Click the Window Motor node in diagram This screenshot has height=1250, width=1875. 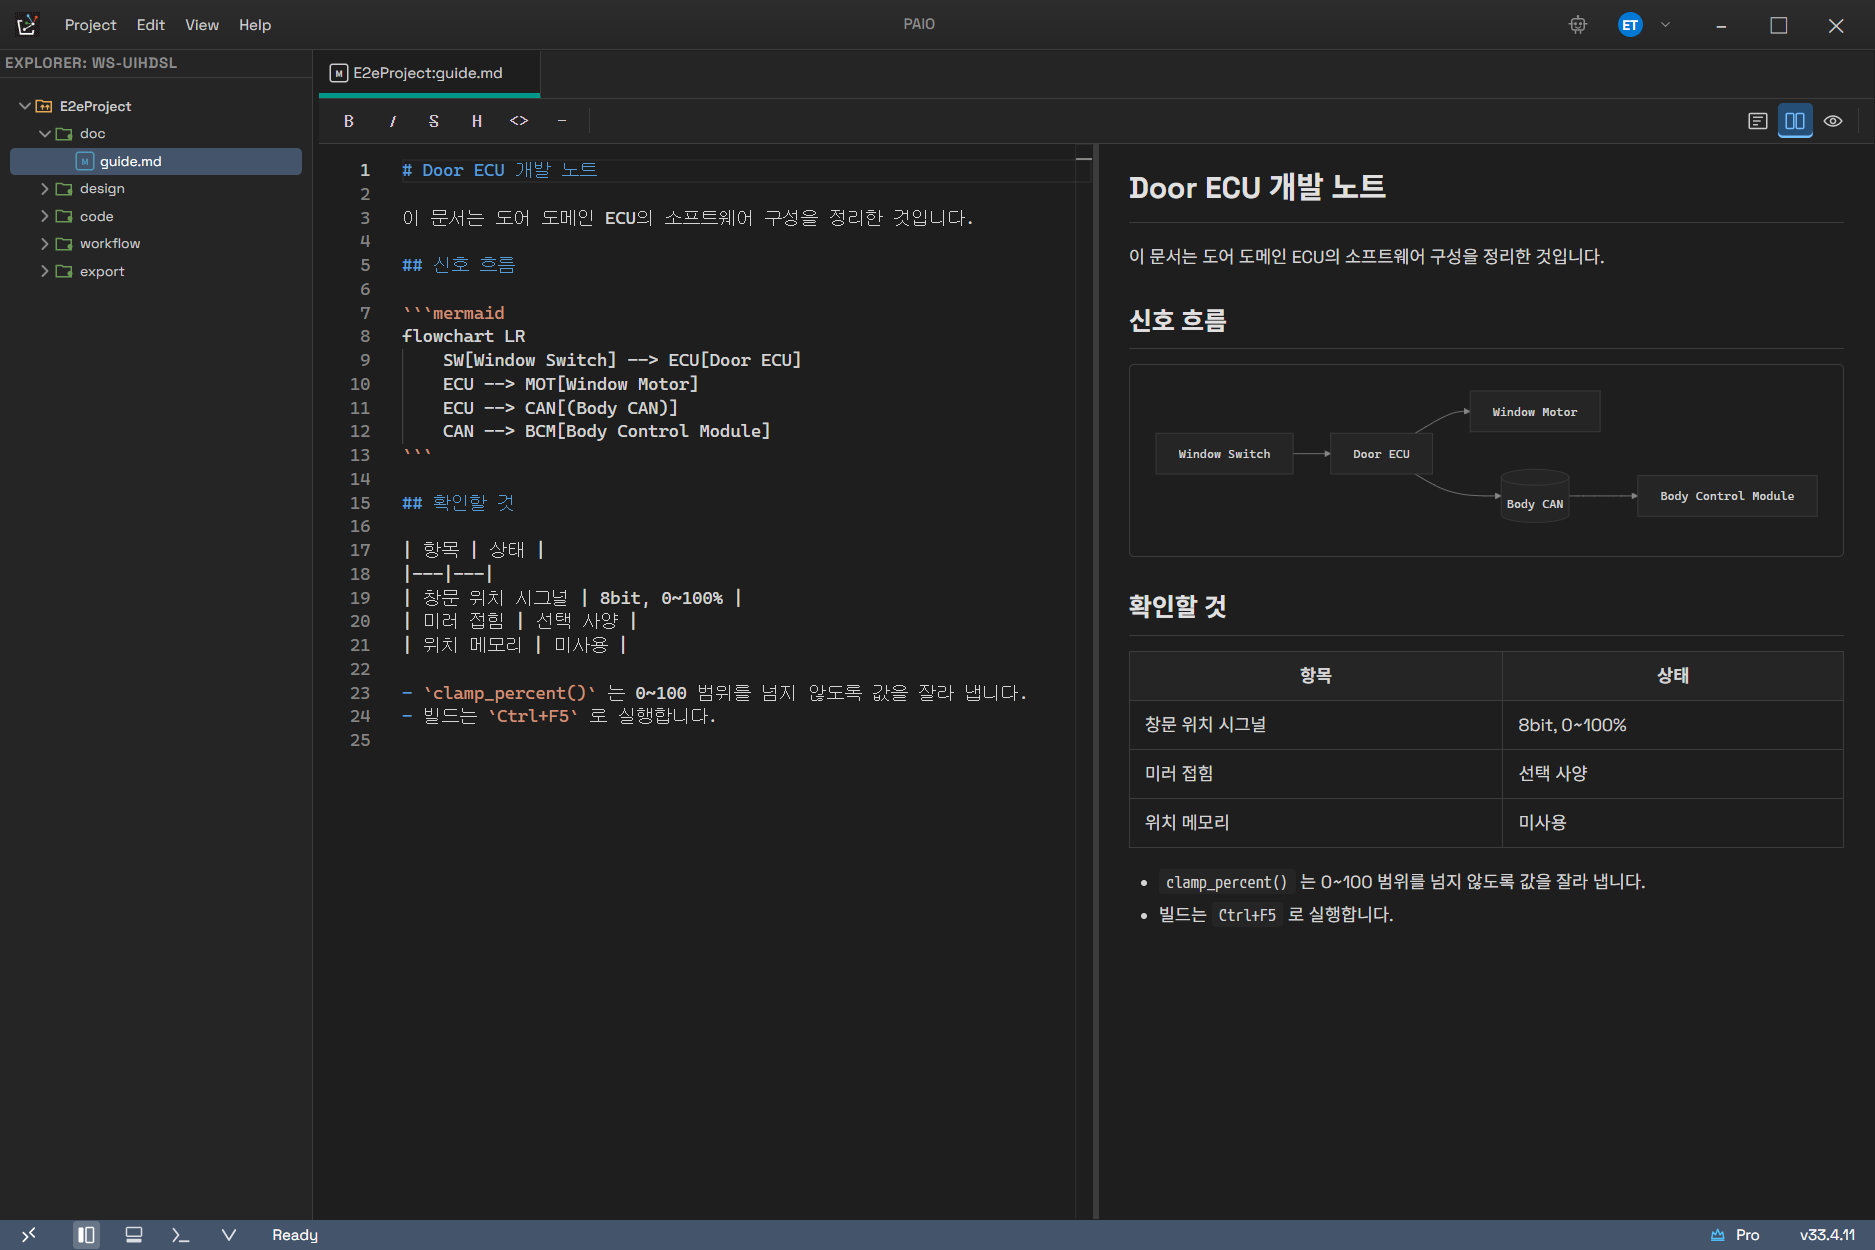point(1534,412)
